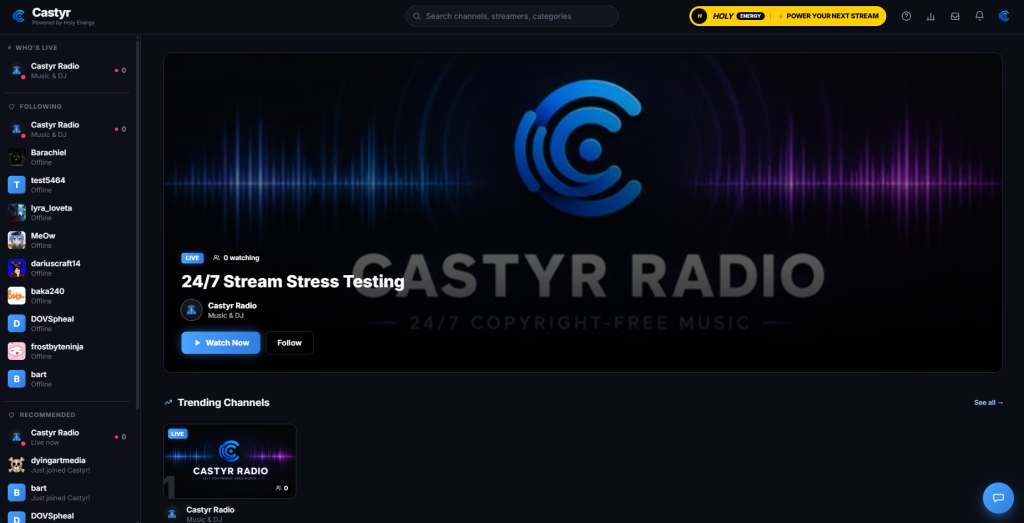Click the search magnifier icon

pyautogui.click(x=417, y=16)
